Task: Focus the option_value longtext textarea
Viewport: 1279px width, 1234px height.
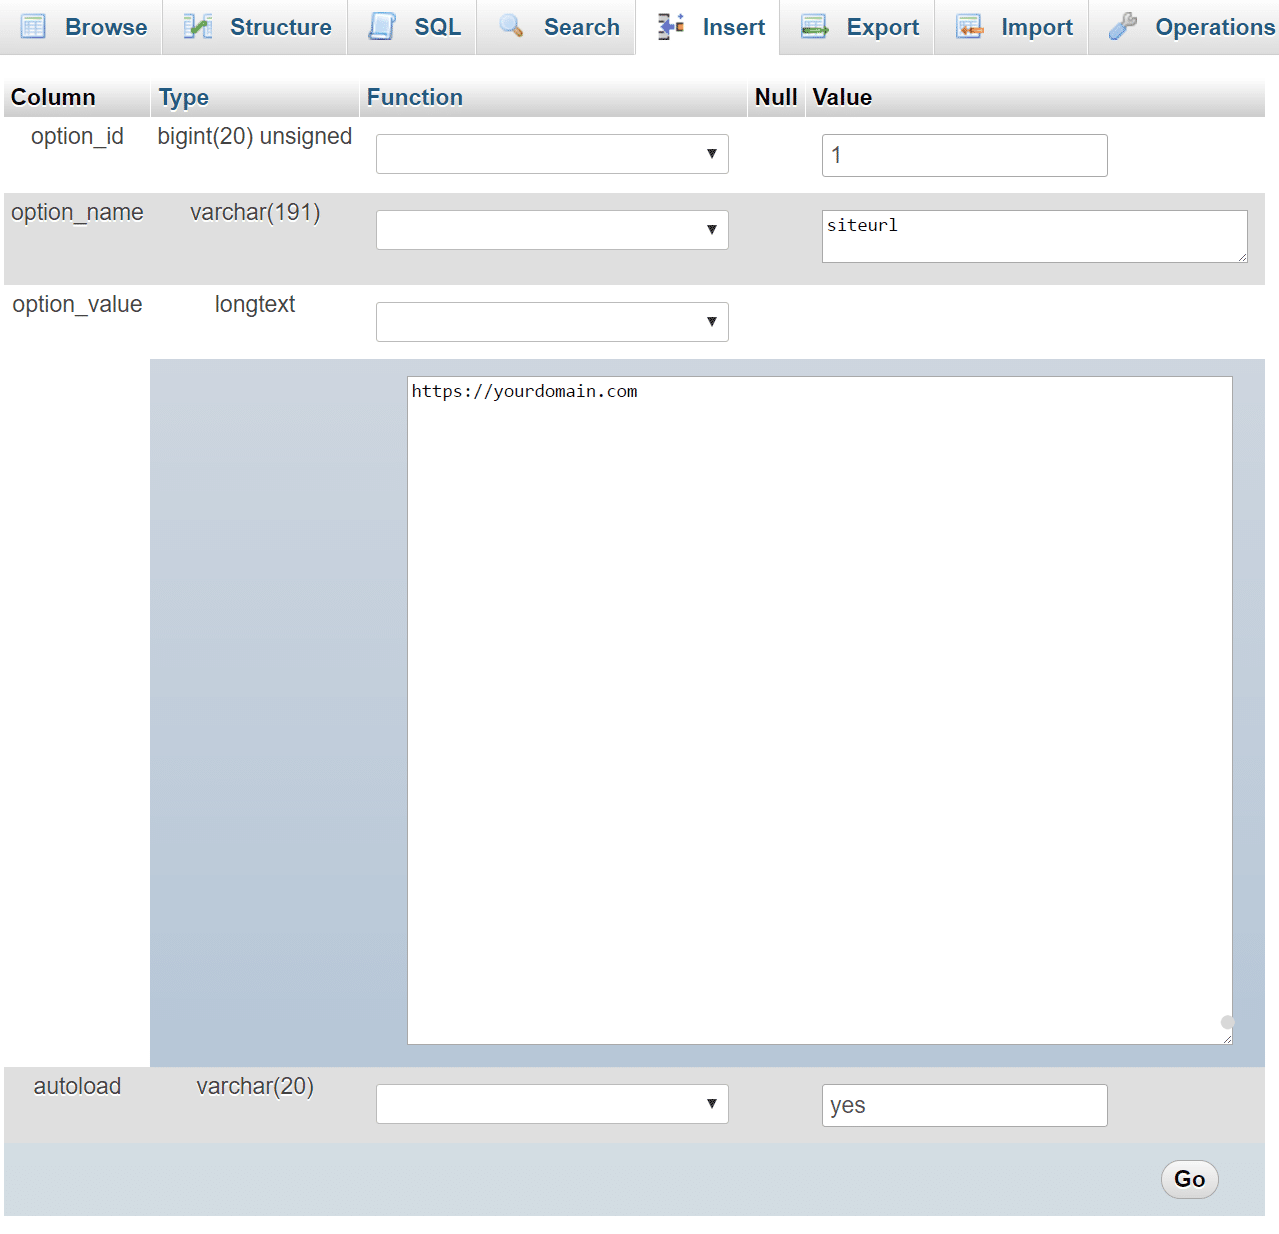Action: pos(819,710)
